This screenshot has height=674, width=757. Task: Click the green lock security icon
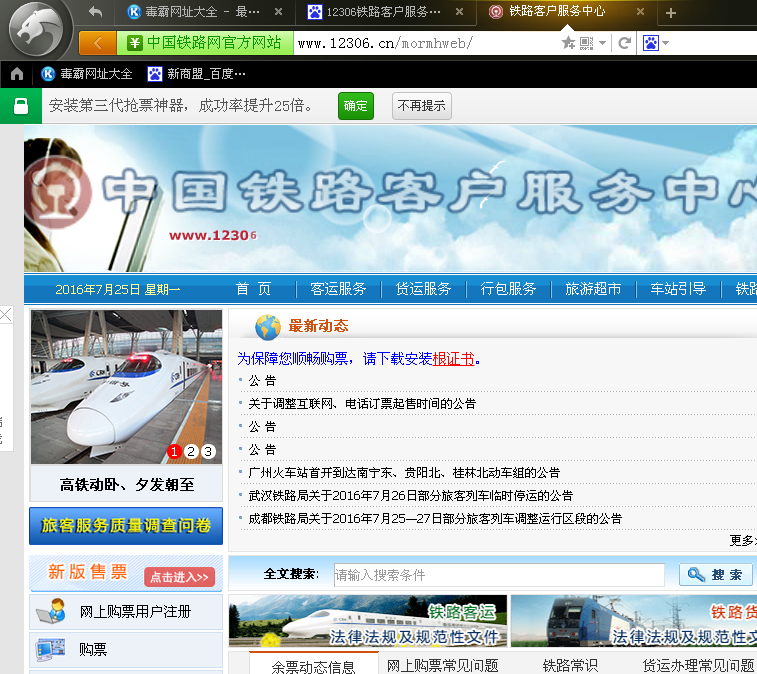[21, 106]
